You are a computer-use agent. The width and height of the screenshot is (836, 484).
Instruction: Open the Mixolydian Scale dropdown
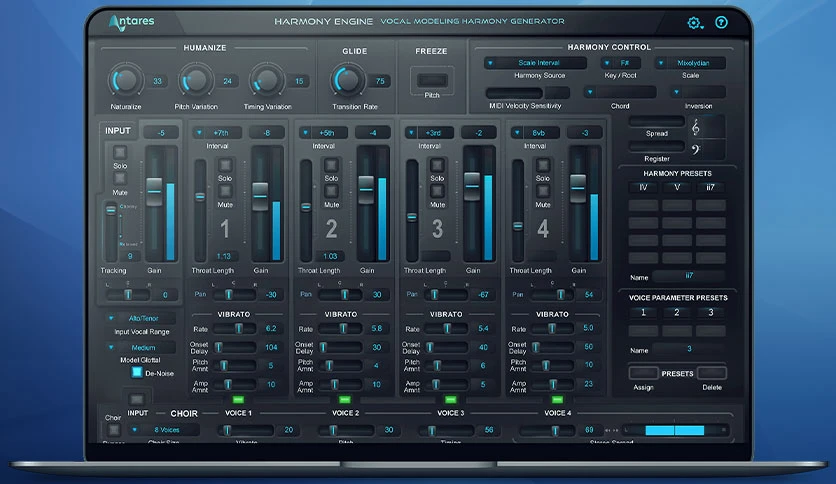690,63
